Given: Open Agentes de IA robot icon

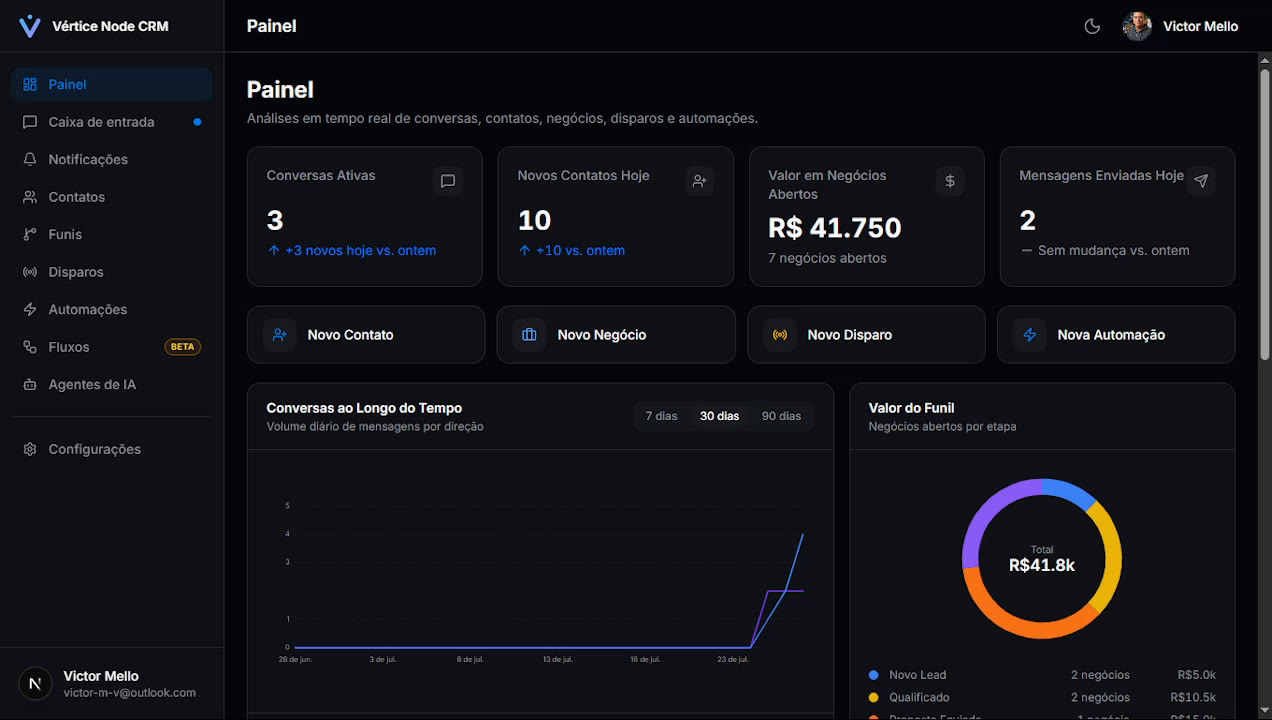Looking at the screenshot, I should 30,384.
